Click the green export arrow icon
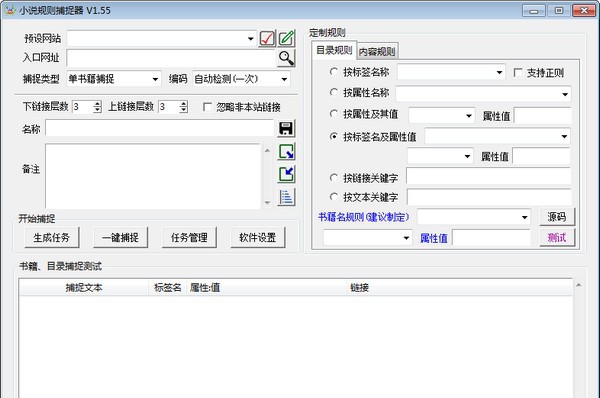Screen dimensions: 600x398 pos(286,152)
